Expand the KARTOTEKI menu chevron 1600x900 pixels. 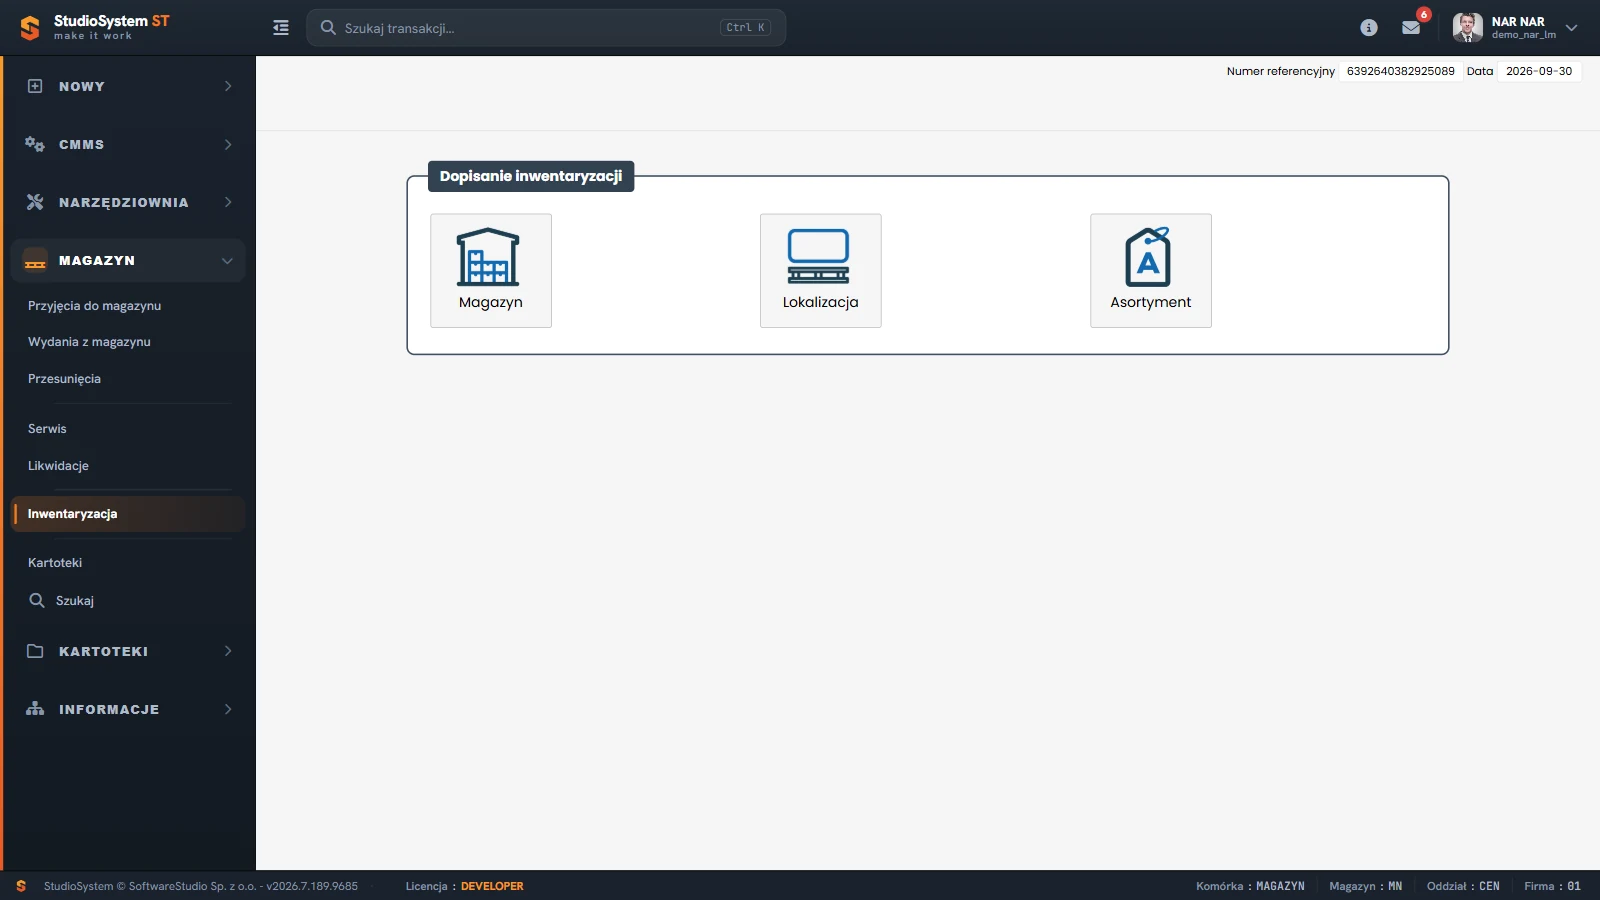point(228,651)
